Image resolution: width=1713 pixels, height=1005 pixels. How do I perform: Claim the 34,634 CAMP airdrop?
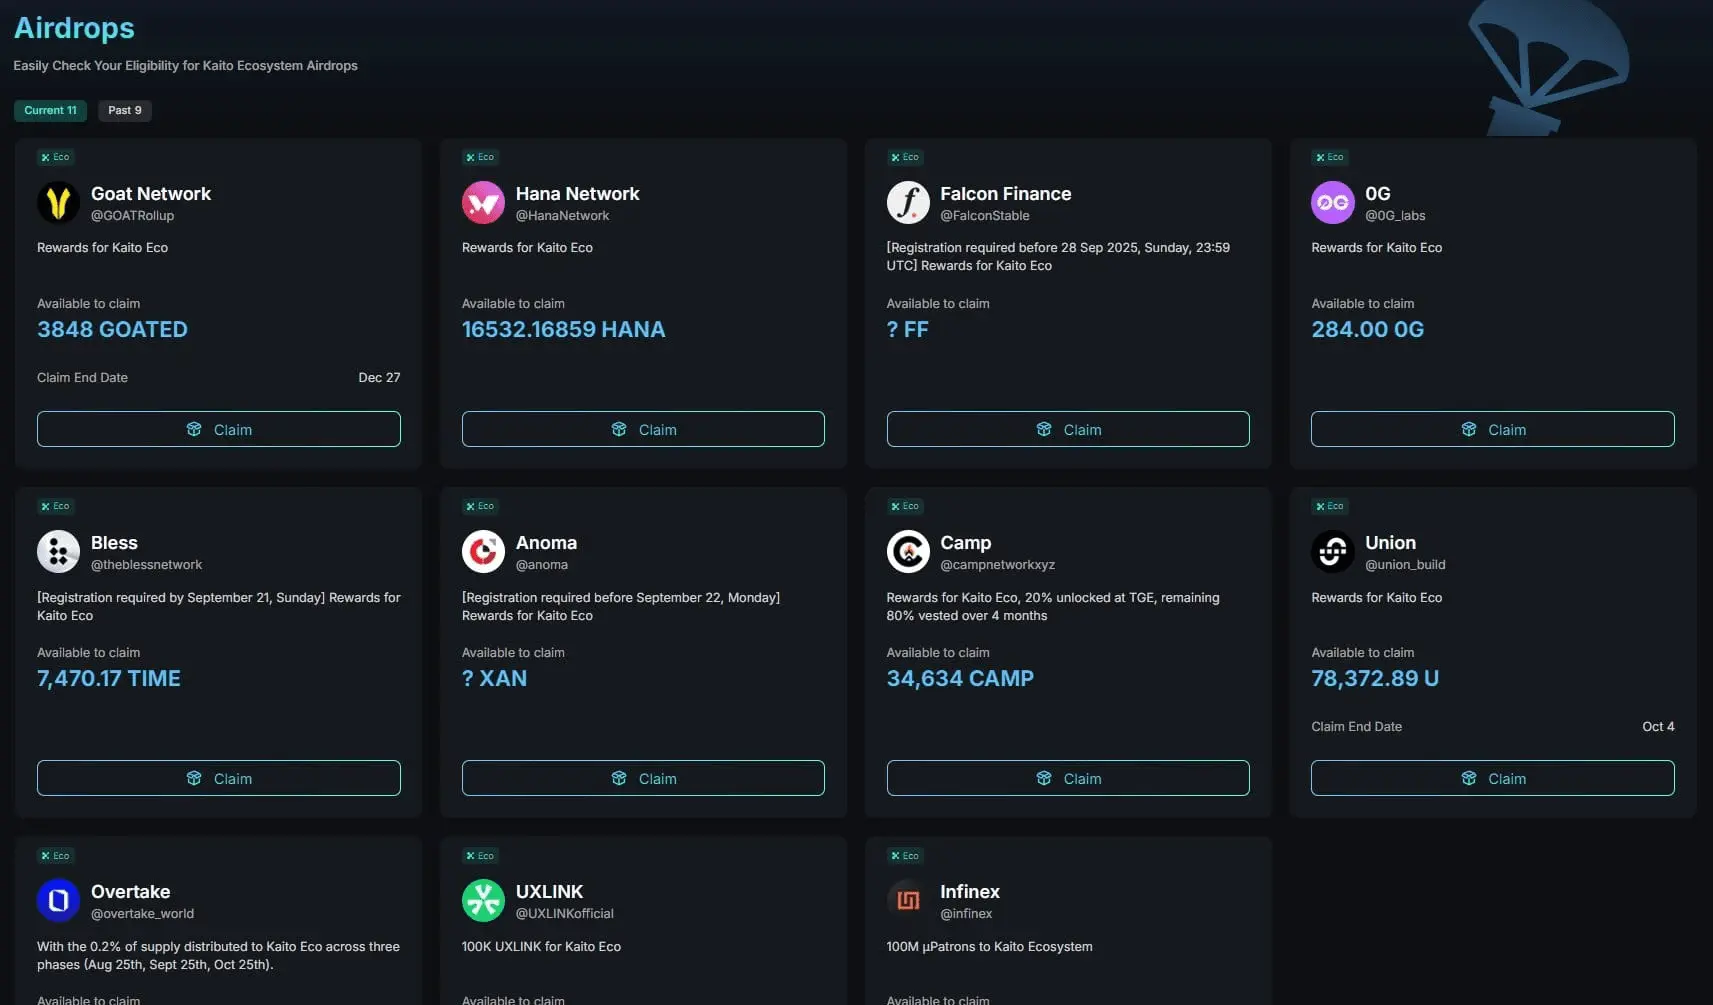point(1068,778)
